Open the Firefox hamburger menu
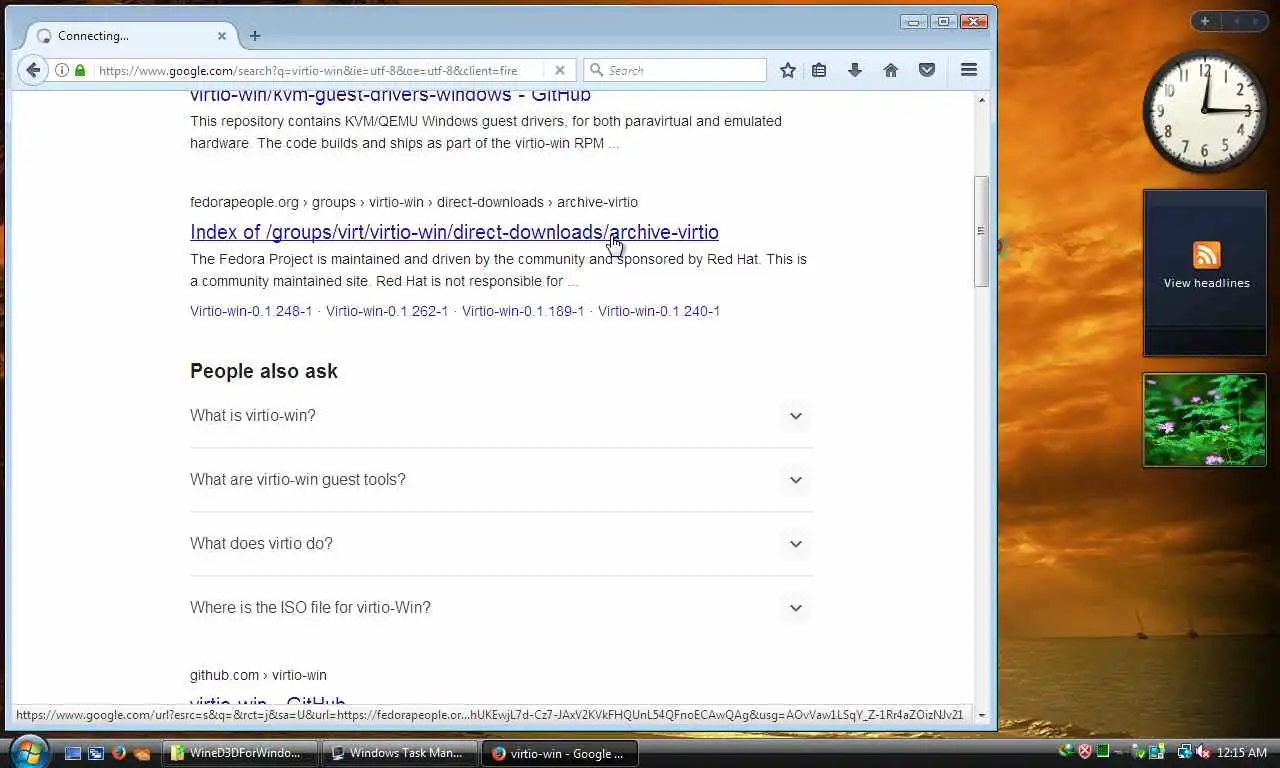Screen dimensions: 1280x768 pyautogui.click(x=969, y=70)
